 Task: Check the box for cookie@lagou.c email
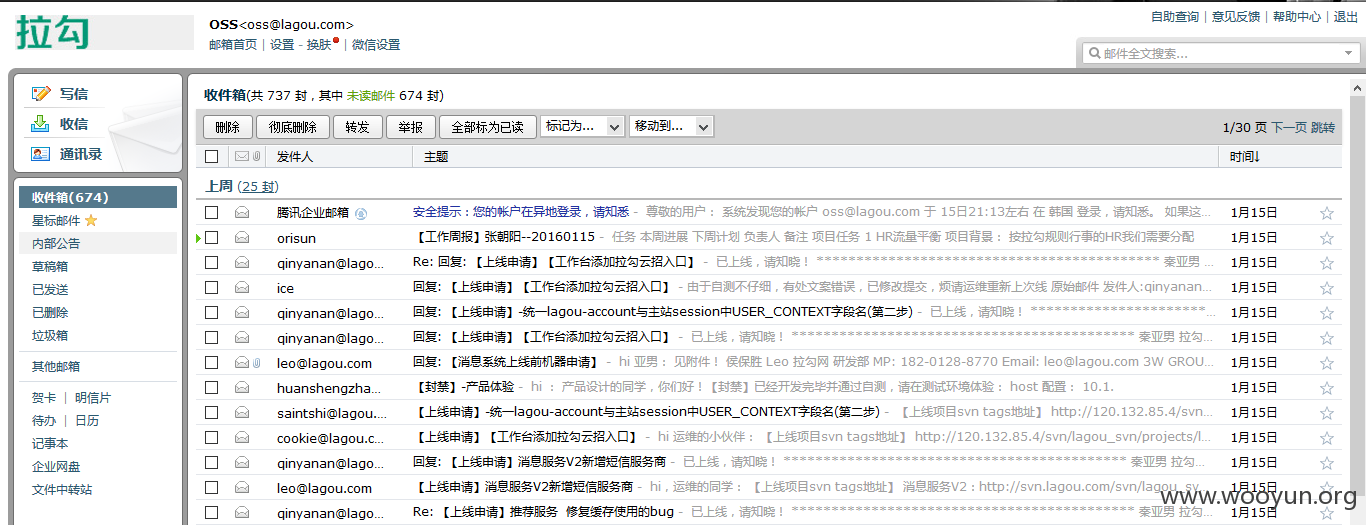pyautogui.click(x=211, y=437)
